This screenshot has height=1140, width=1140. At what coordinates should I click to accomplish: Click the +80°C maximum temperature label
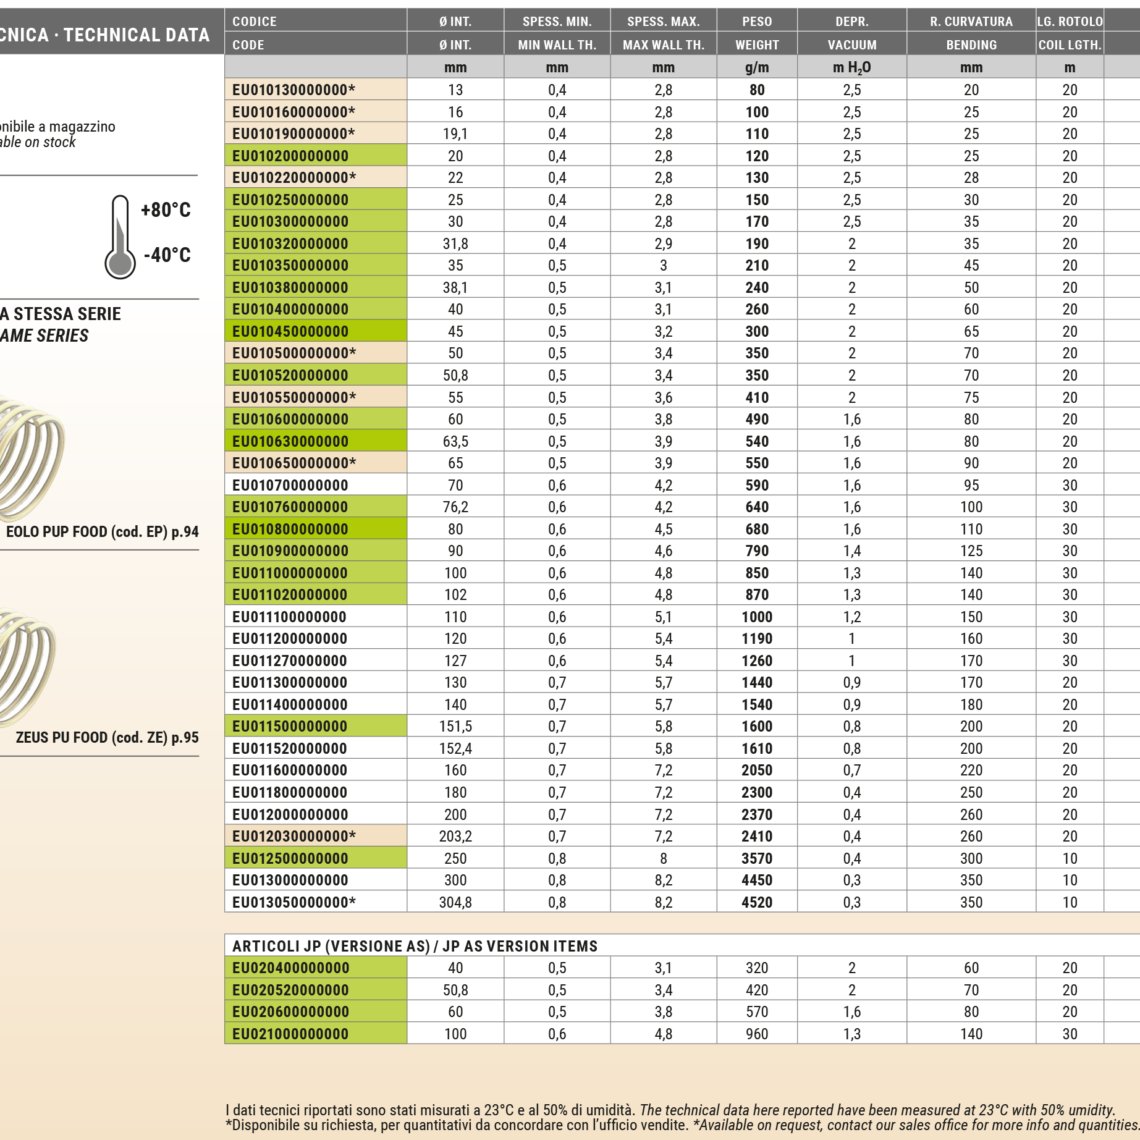point(165,210)
